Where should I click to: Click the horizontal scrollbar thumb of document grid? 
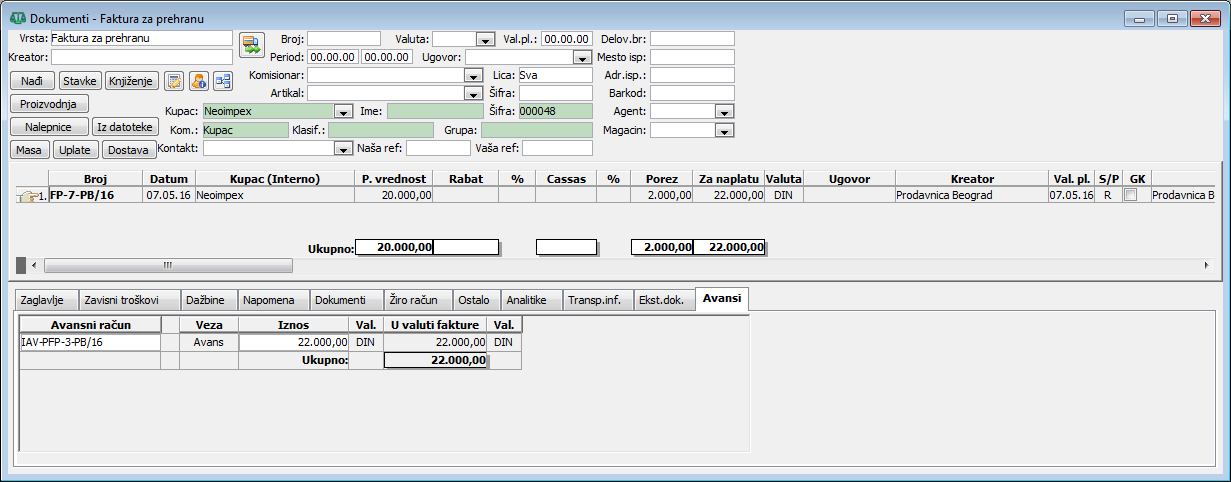point(168,265)
